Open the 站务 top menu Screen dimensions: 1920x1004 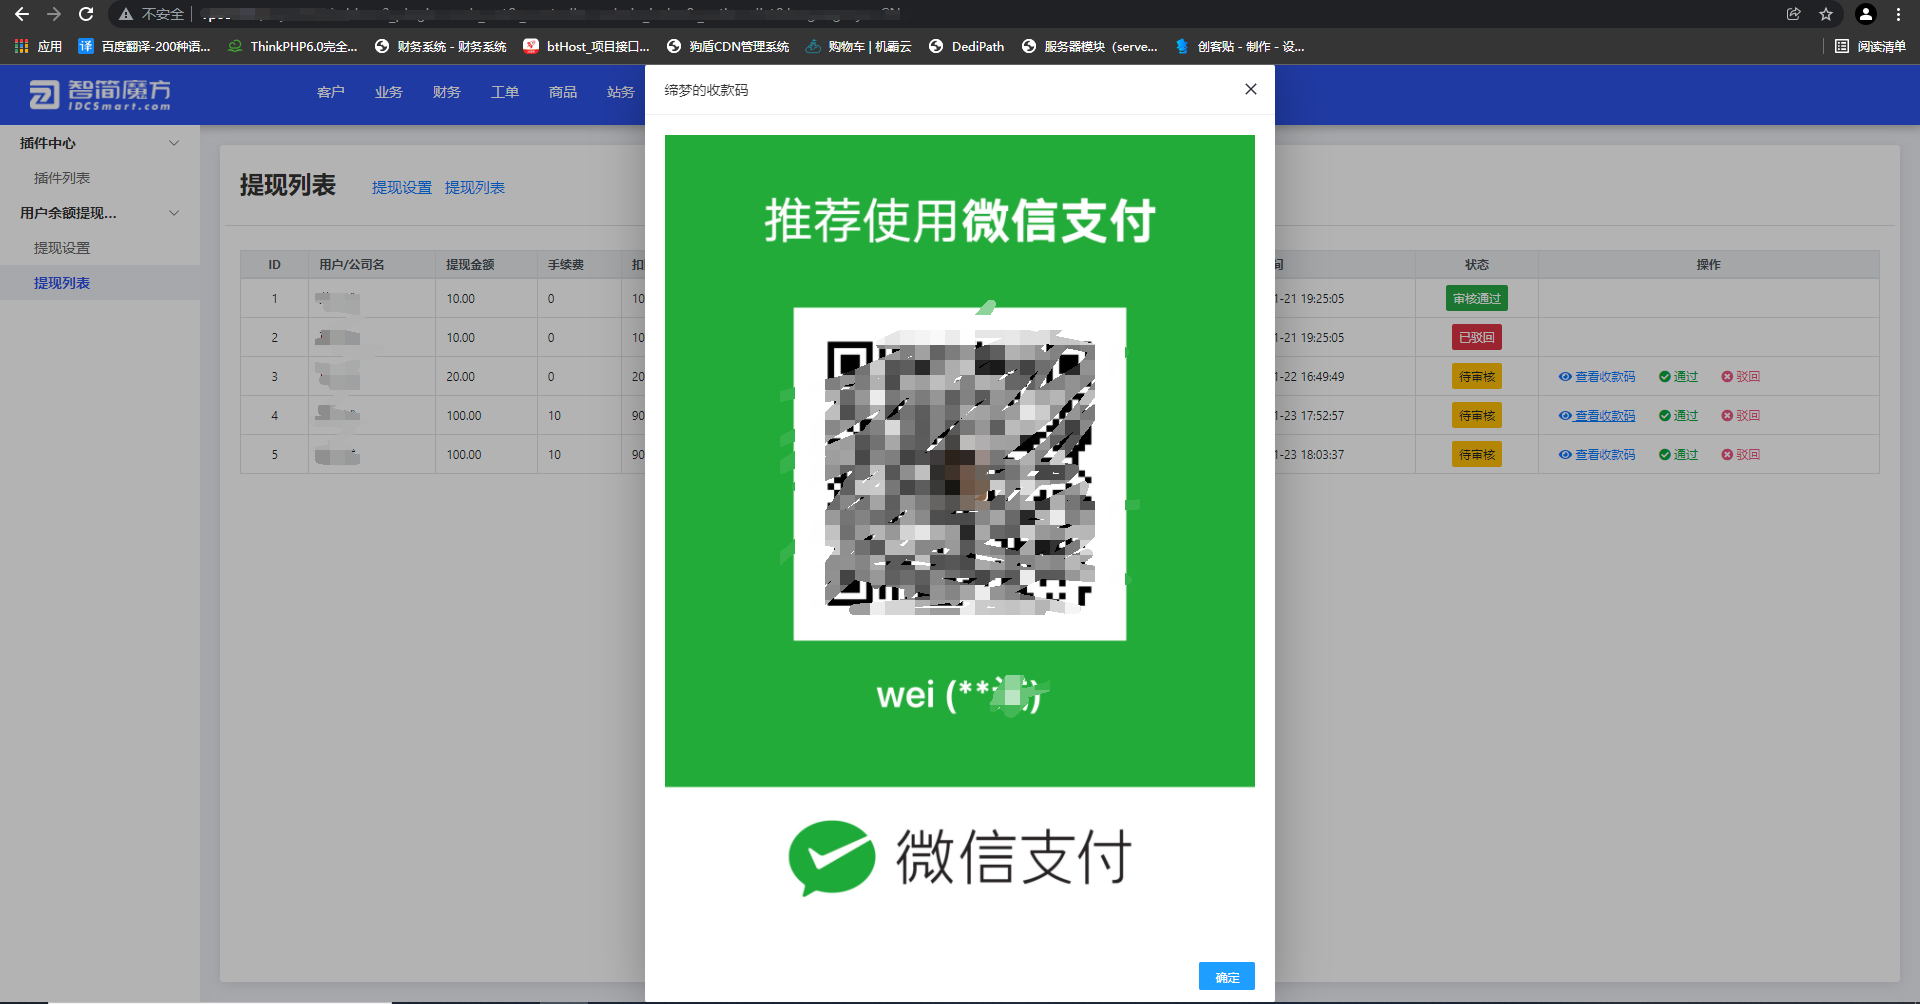click(620, 92)
